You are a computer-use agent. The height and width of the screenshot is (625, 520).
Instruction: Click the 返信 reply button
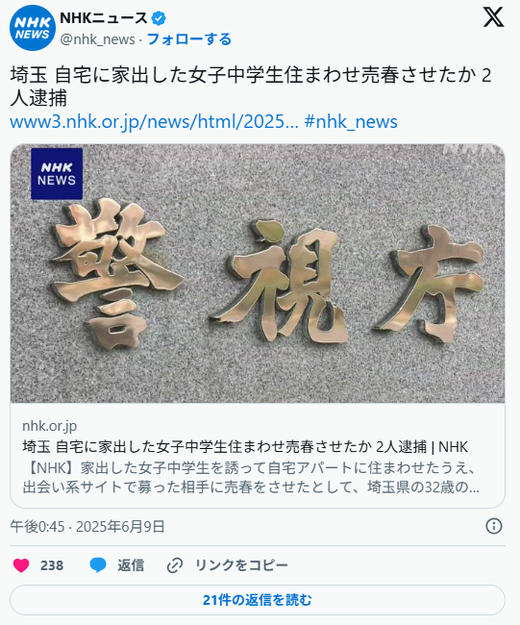tap(131, 565)
